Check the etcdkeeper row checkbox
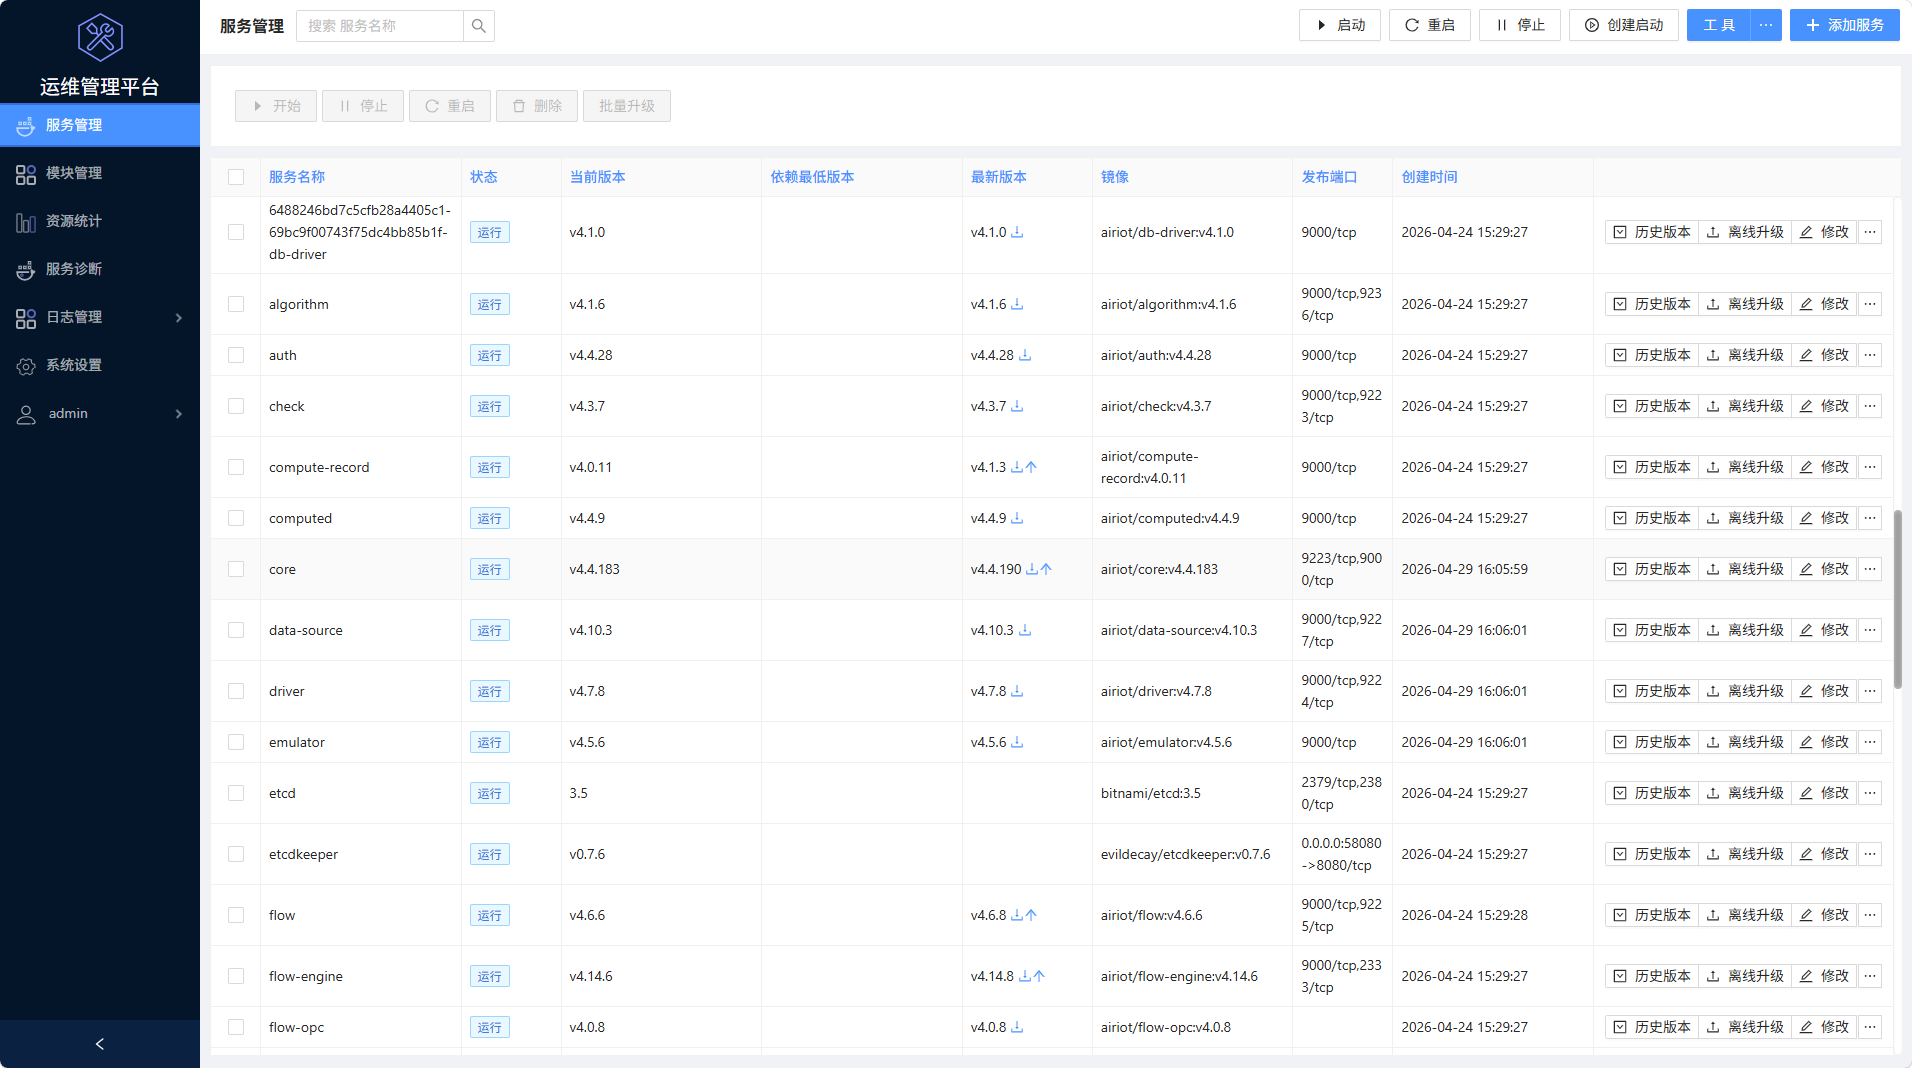1912x1068 pixels. pyautogui.click(x=236, y=854)
